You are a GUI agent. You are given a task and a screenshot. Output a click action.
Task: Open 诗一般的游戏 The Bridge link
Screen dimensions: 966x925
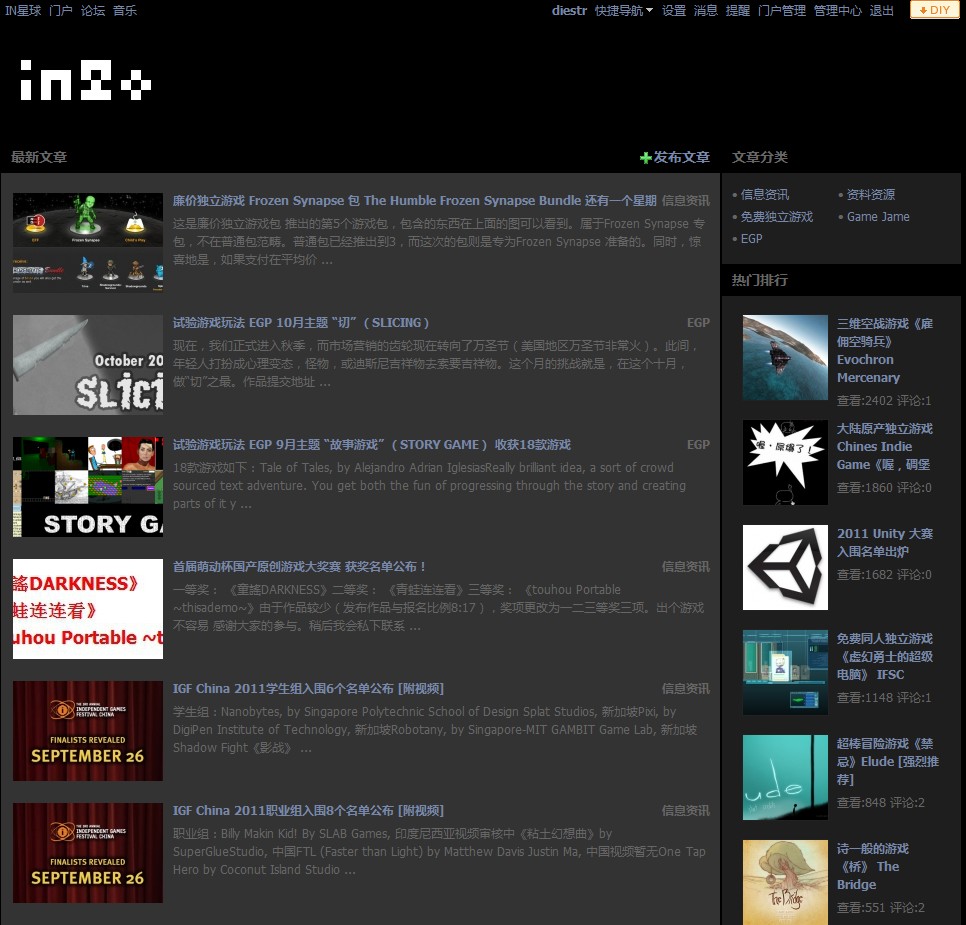pos(872,866)
